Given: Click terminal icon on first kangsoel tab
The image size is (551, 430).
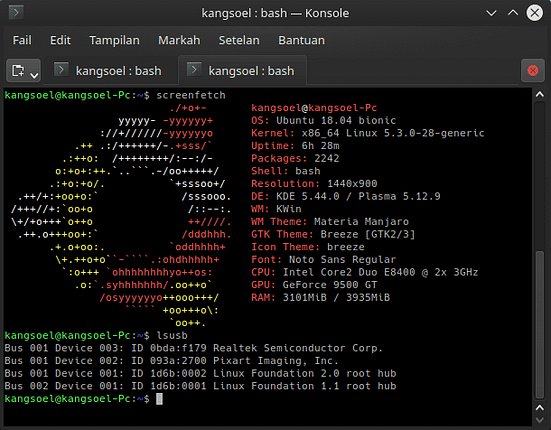Looking at the screenshot, I should (61, 69).
